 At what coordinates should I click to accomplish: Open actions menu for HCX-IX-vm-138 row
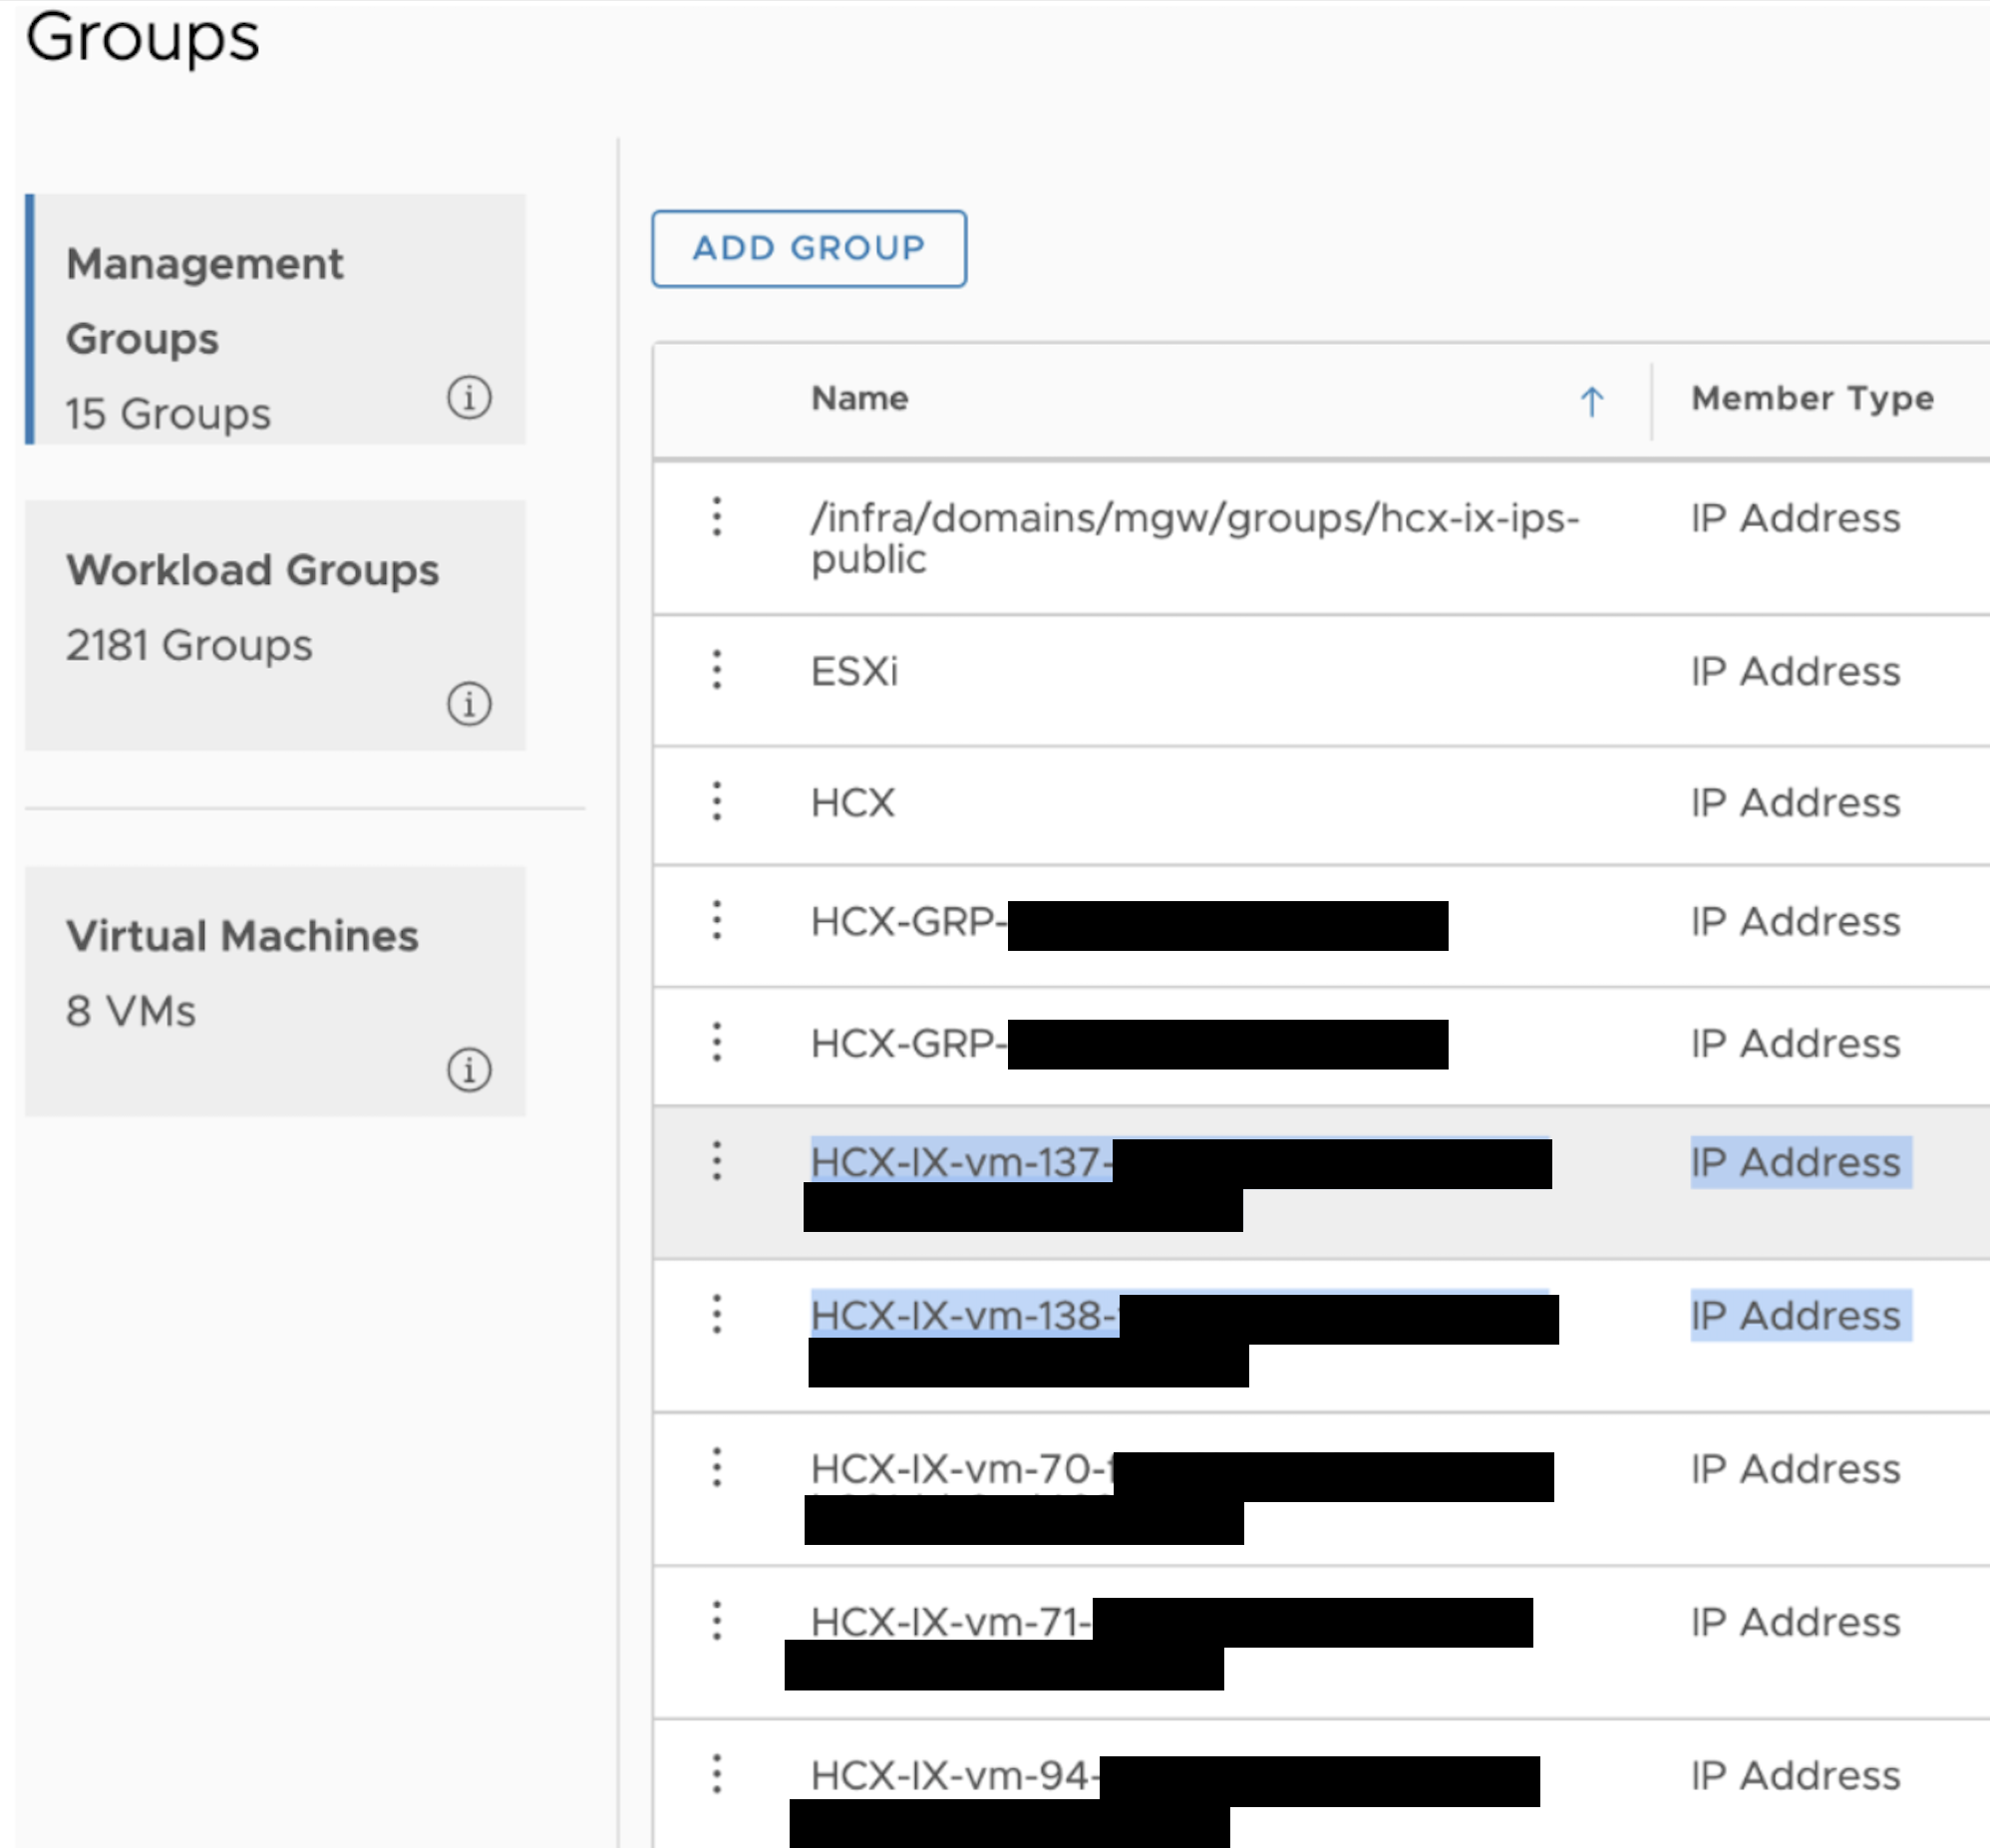(716, 1314)
